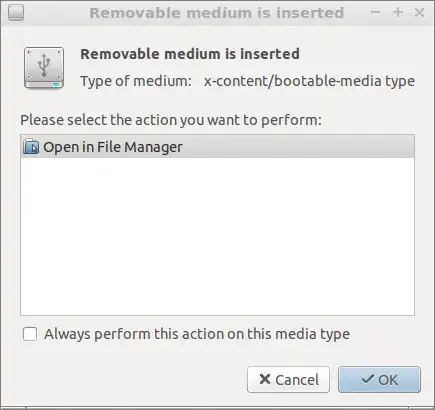Minimize the dialog window
Viewport: 435px width, 410px height.
pos(375,13)
